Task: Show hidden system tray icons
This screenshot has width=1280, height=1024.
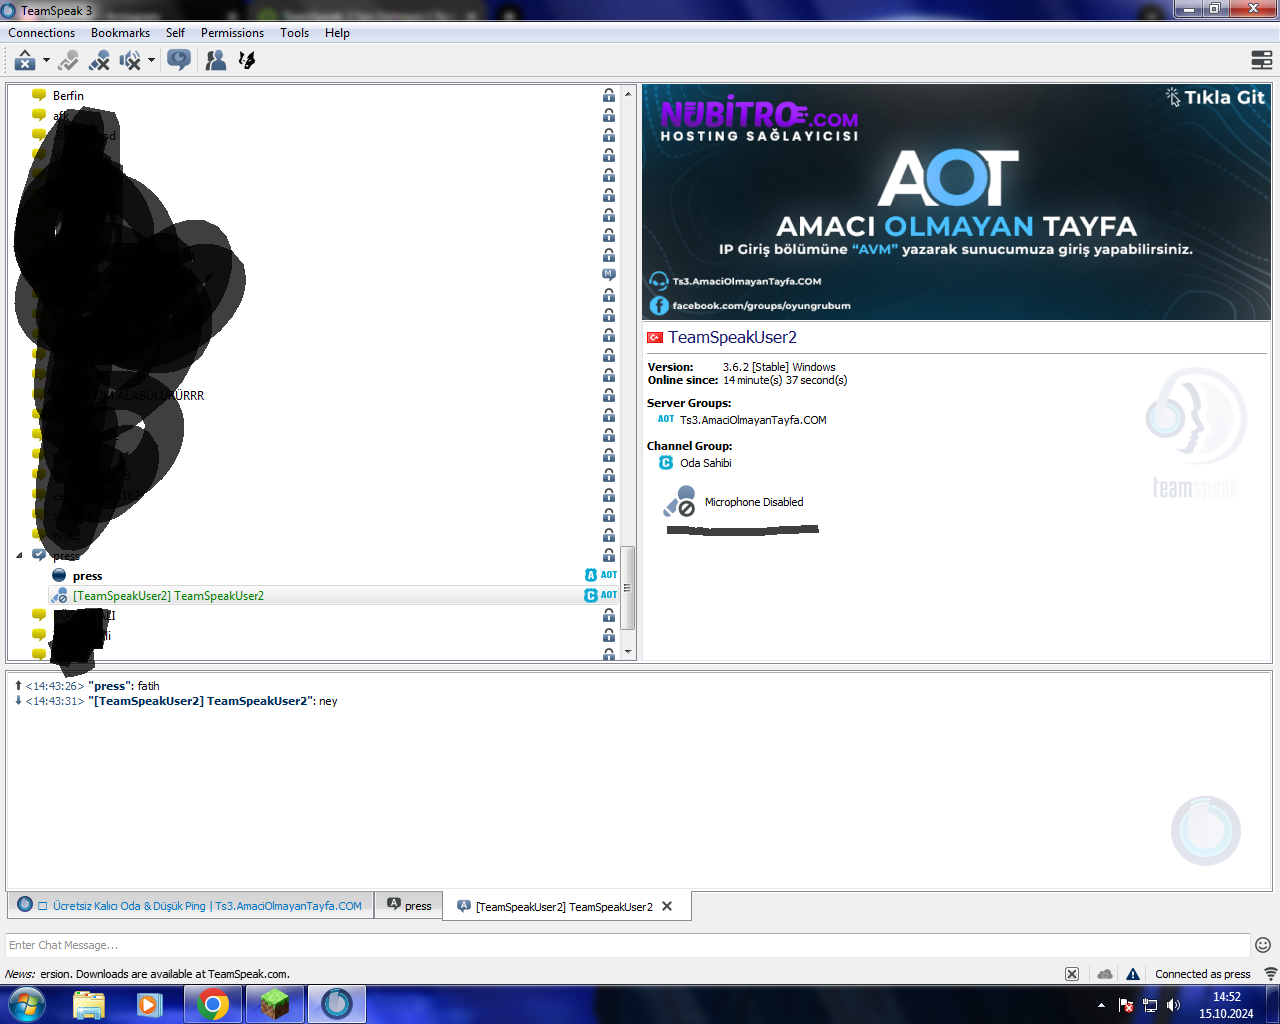Action: pos(1101,1005)
